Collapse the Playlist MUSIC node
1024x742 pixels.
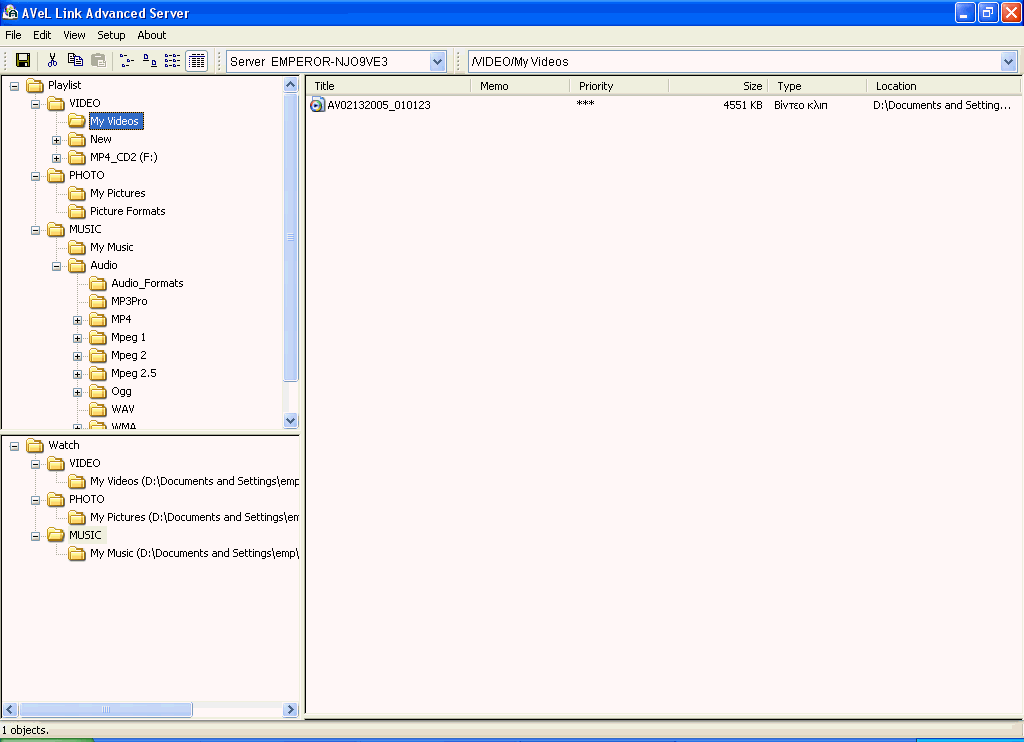point(35,230)
